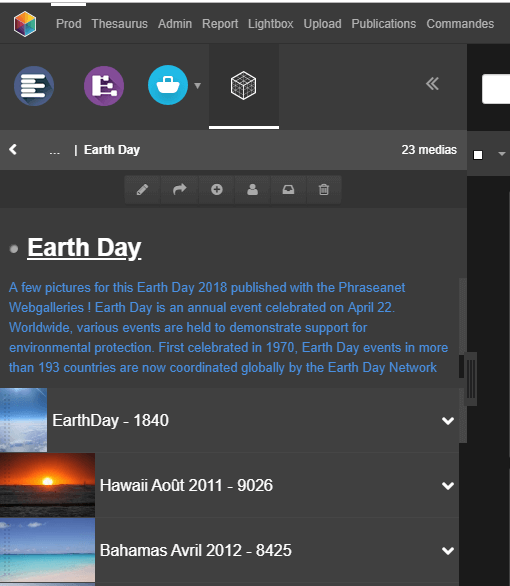The image size is (510, 586).
Task: Click the Phraseanet cube logo
Action: point(25,24)
